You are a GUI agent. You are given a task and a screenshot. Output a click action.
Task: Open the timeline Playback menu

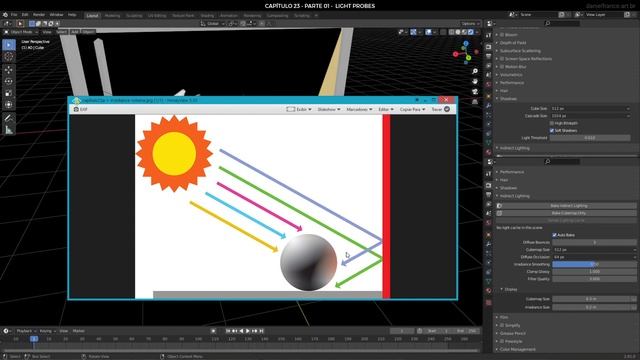(x=26, y=331)
